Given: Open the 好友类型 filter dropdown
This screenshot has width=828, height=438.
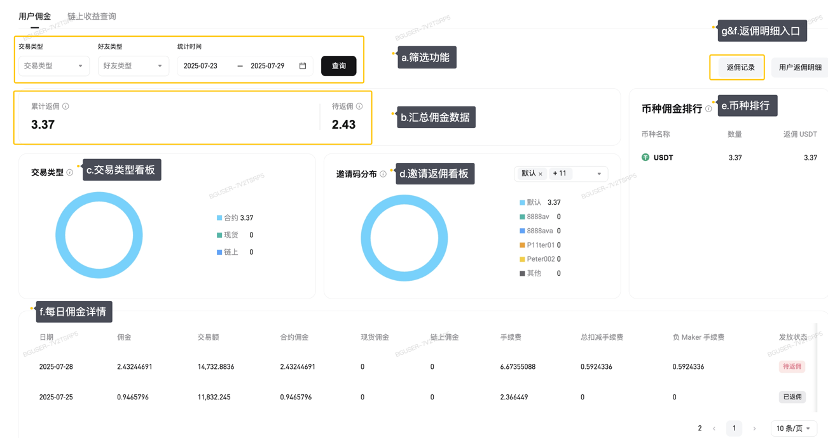Looking at the screenshot, I should click(133, 66).
